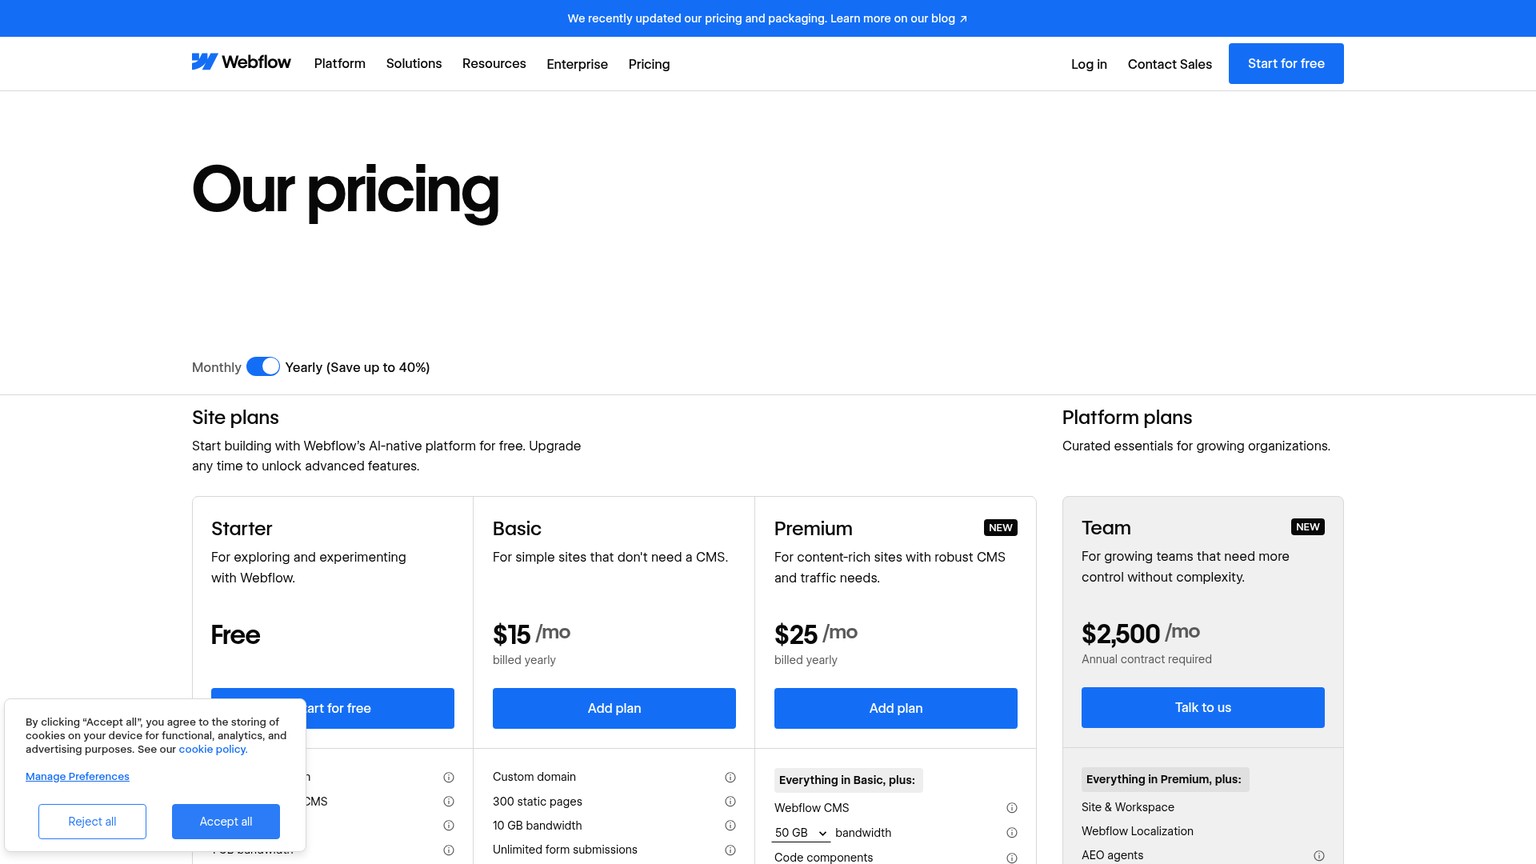Click the Webflow logo

tap(241, 62)
